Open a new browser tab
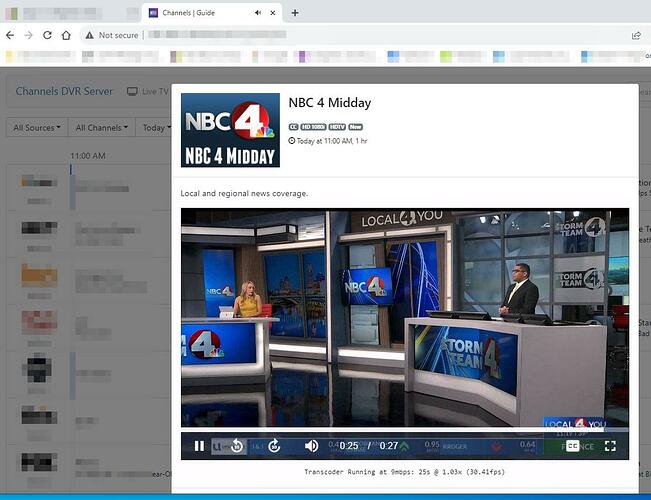 (295, 13)
